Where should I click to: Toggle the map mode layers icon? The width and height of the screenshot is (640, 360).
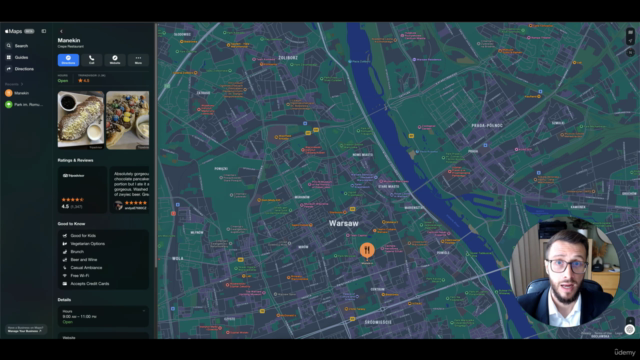(630, 32)
